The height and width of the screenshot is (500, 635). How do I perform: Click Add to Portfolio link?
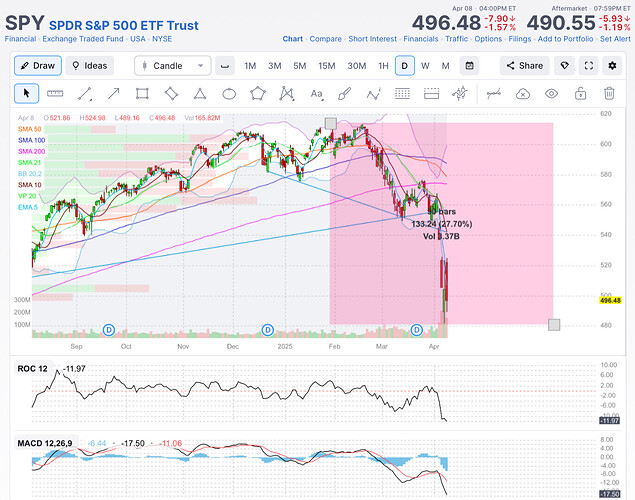[x=565, y=39]
